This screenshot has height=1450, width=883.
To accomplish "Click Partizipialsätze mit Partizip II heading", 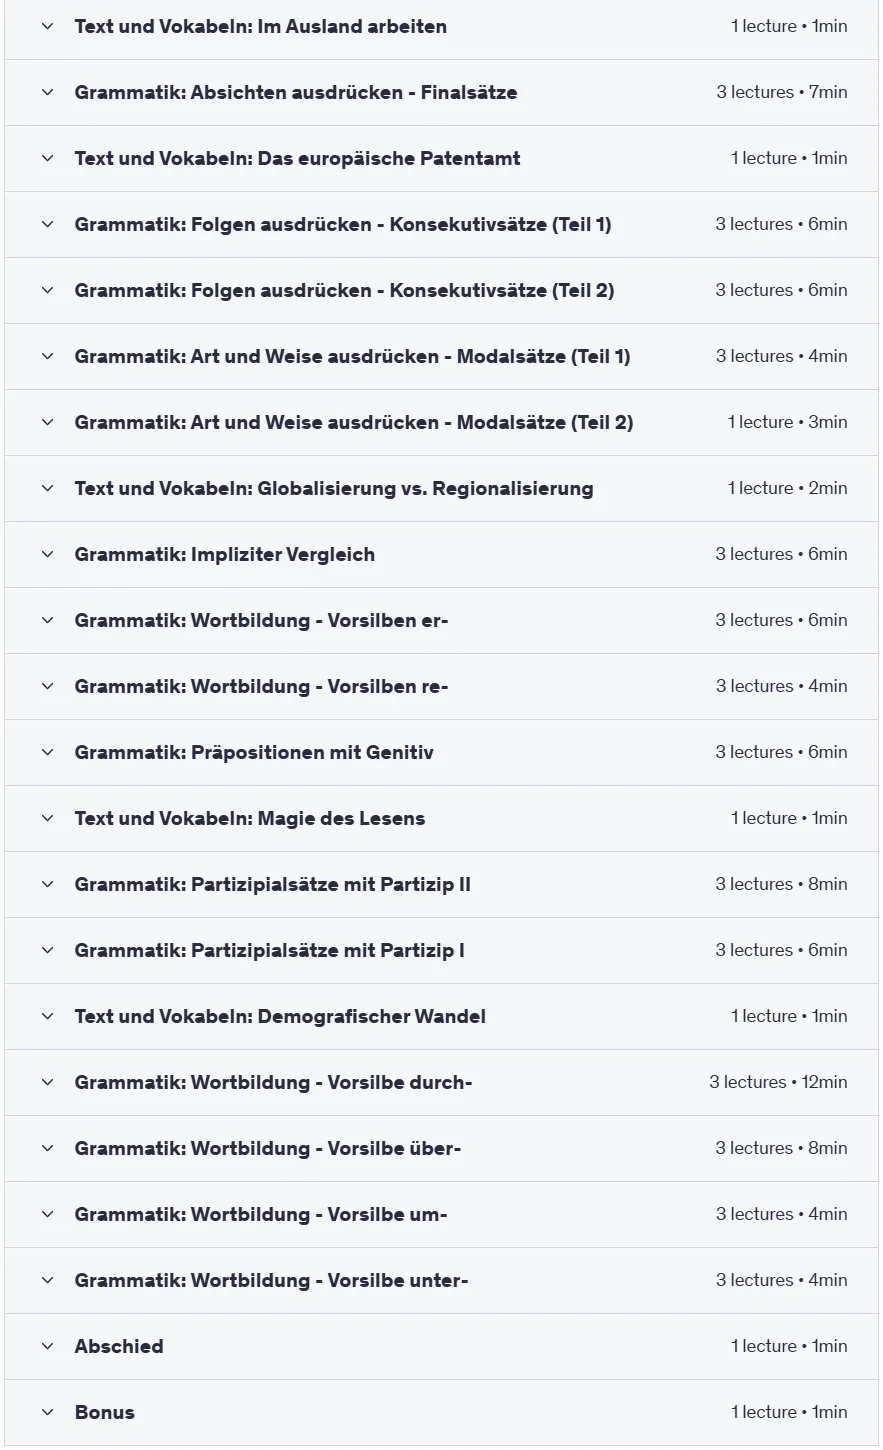I will tap(273, 885).
